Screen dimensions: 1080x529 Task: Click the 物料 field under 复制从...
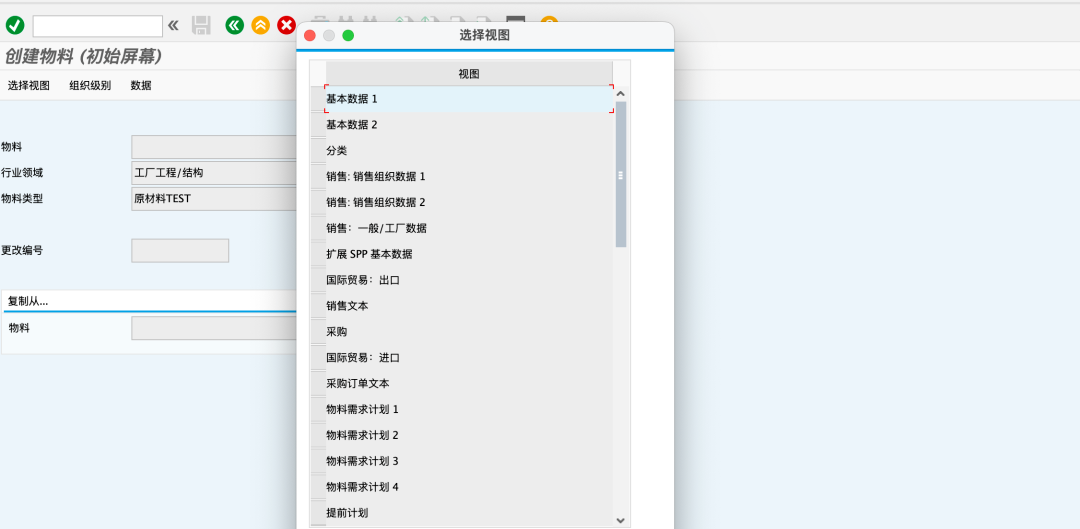point(214,328)
